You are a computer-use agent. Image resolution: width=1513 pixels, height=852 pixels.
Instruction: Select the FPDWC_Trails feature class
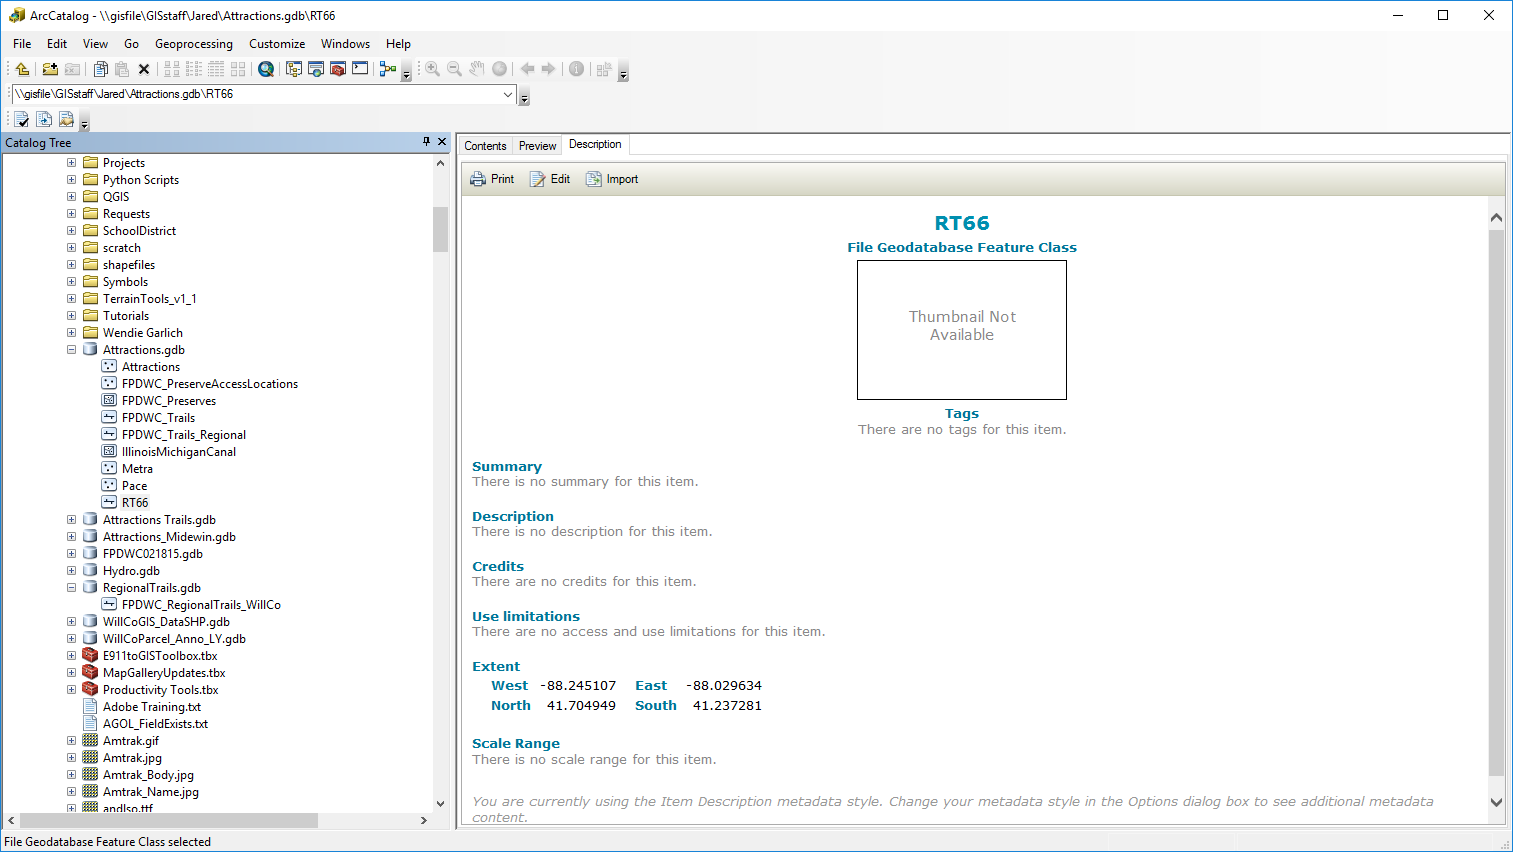point(158,418)
